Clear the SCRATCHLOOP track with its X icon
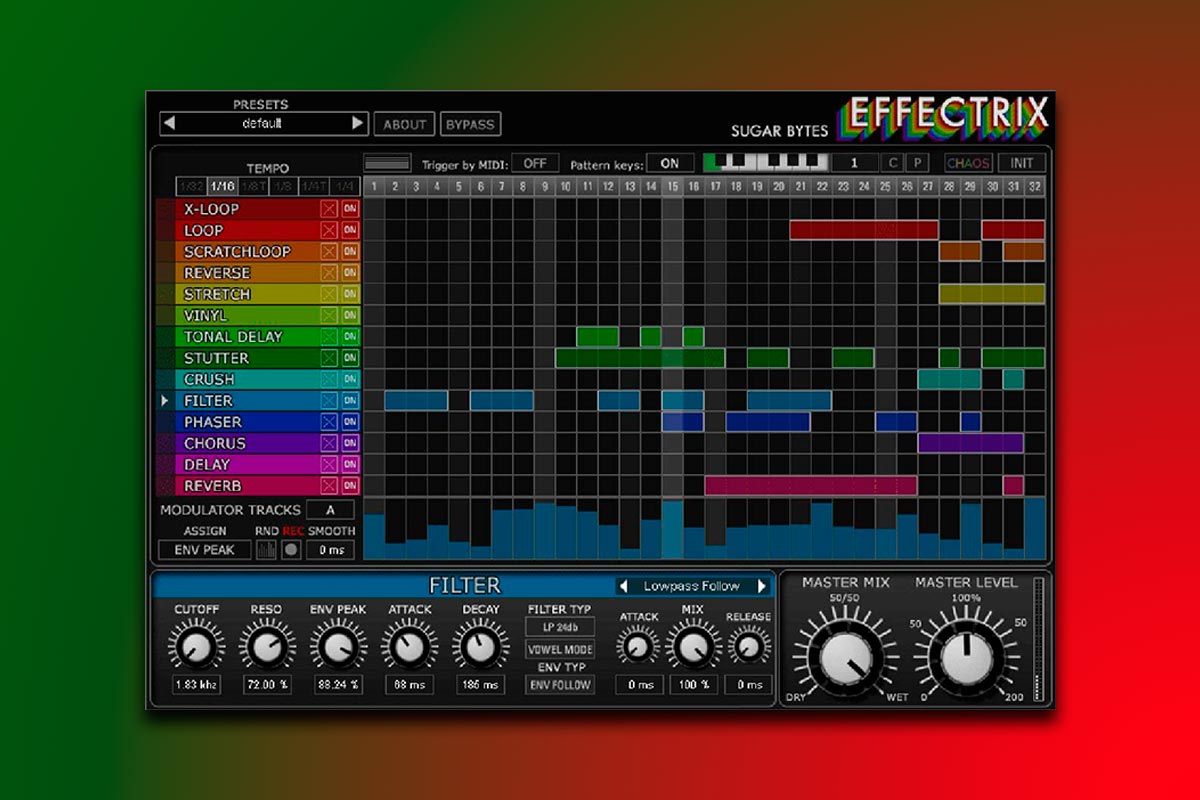Screen dimensions: 1200x800 point(329,252)
